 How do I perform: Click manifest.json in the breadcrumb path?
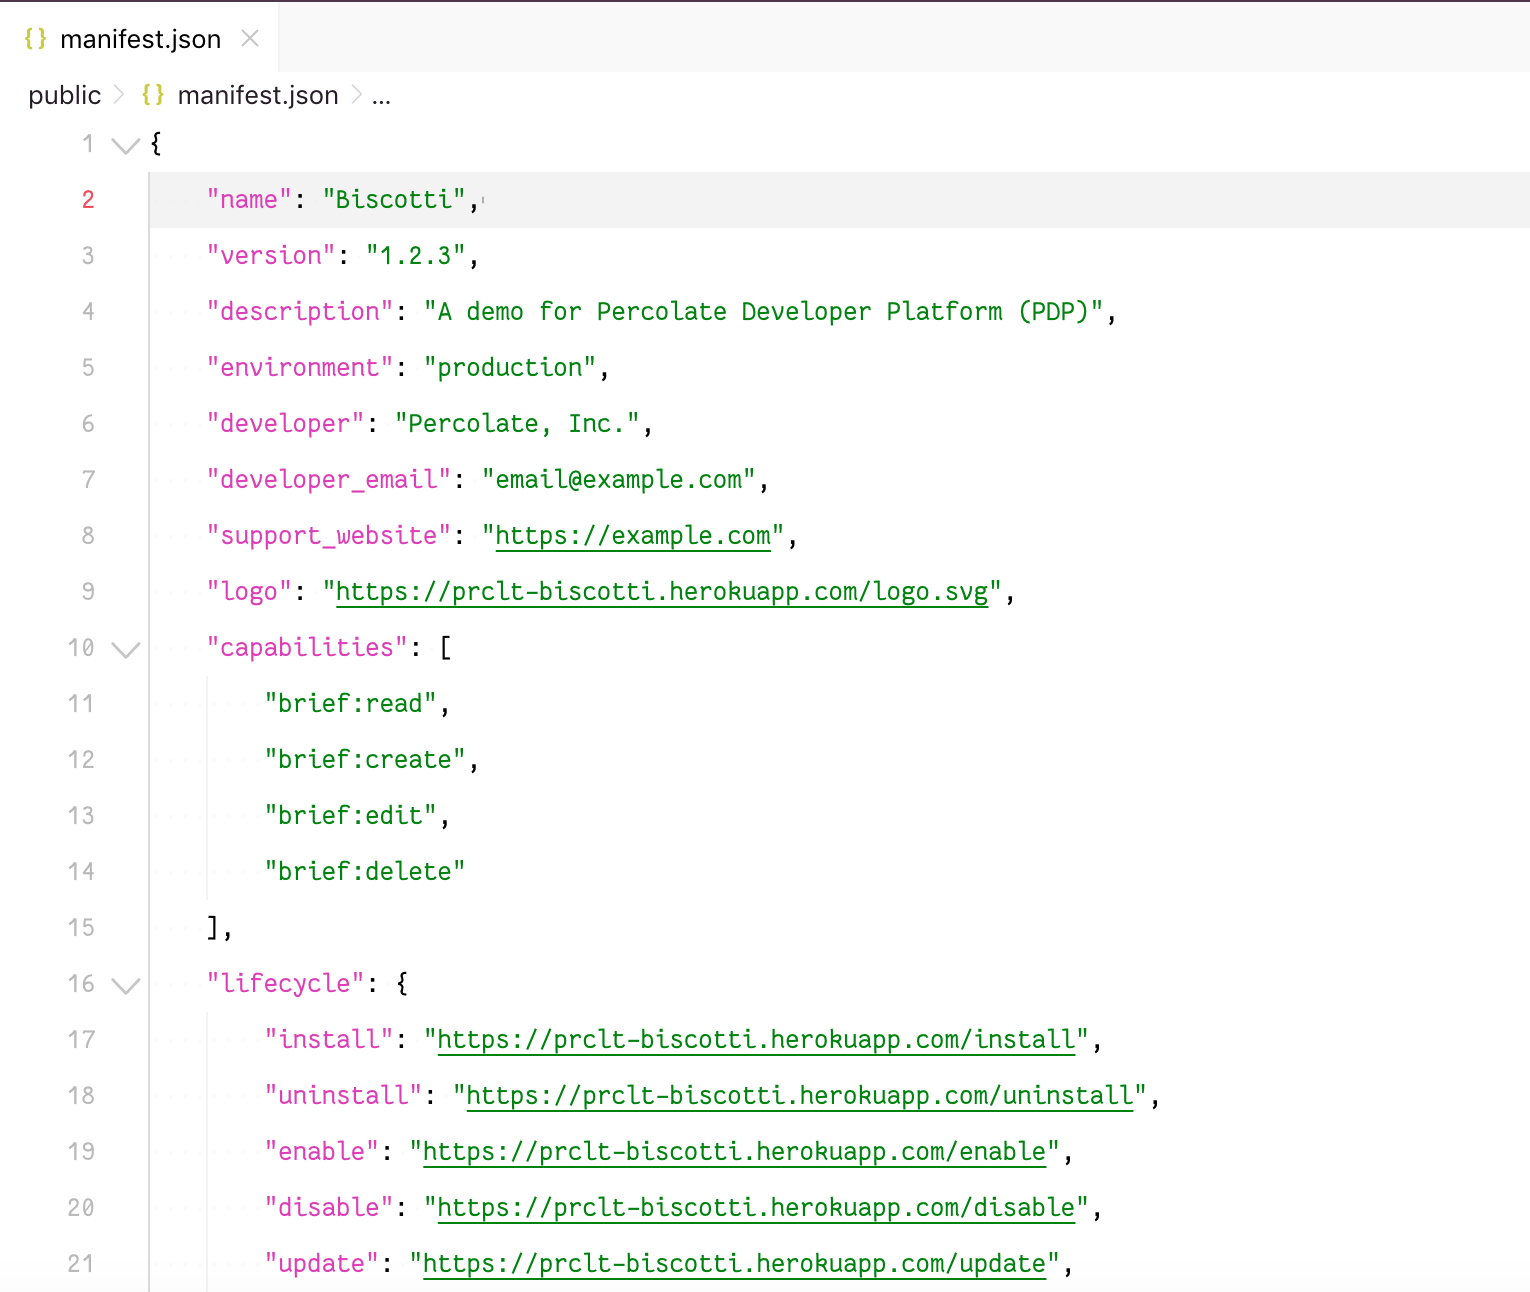tap(258, 95)
